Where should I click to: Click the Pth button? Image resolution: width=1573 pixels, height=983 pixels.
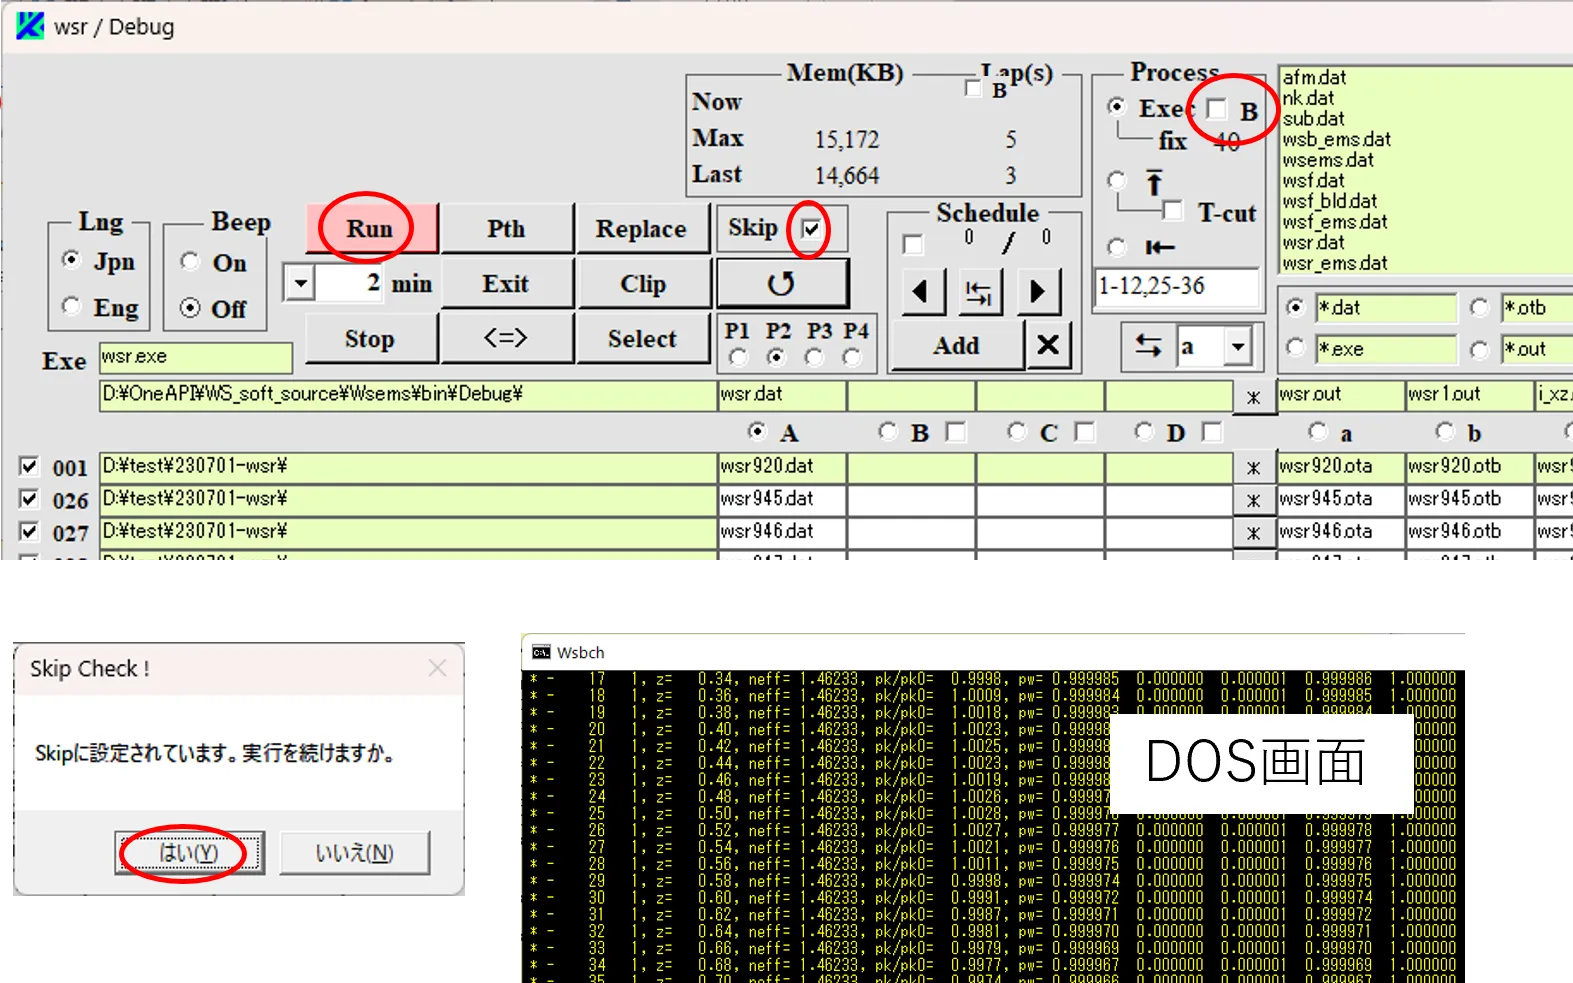coord(506,228)
